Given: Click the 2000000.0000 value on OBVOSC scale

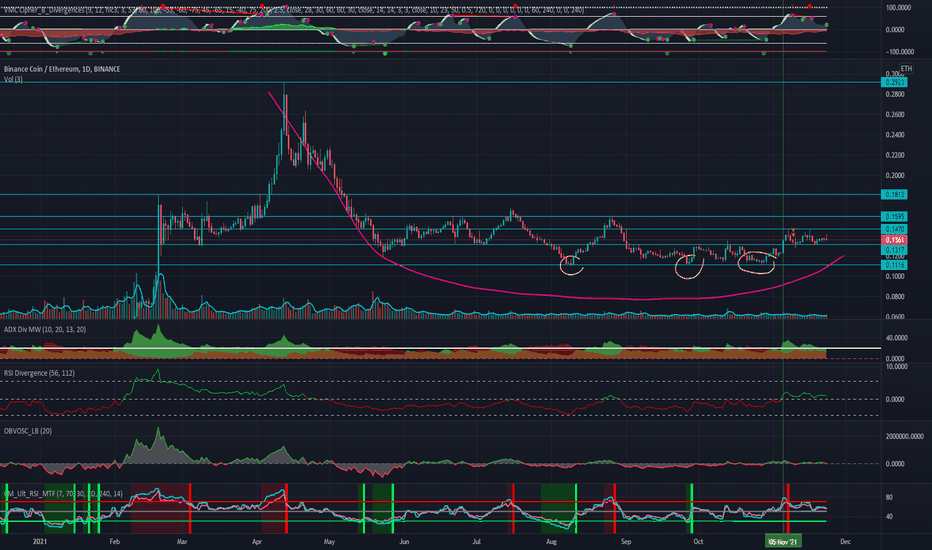Looking at the screenshot, I should [x=905, y=436].
